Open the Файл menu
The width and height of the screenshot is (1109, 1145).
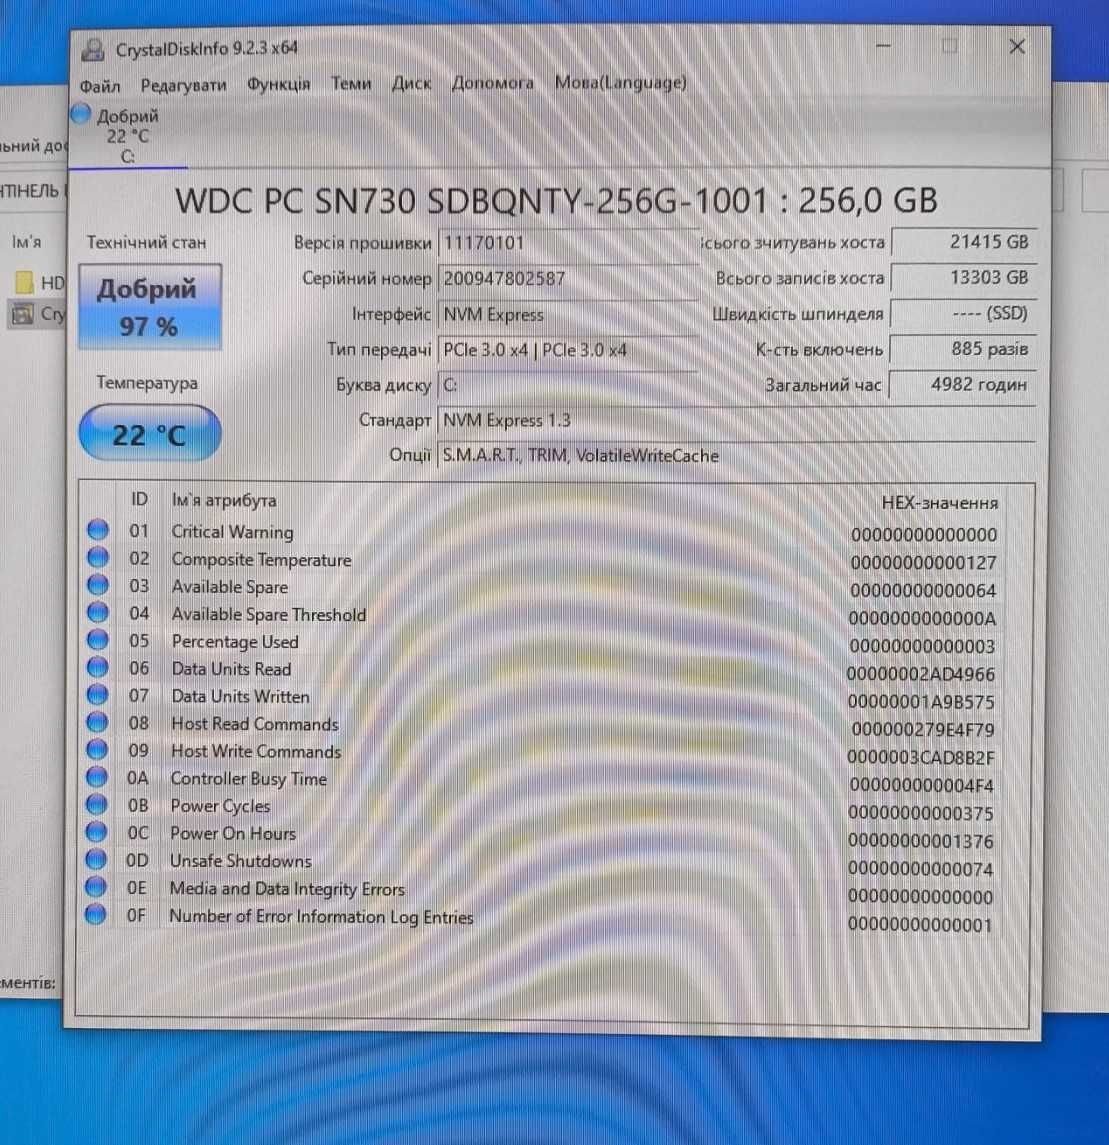tap(100, 85)
